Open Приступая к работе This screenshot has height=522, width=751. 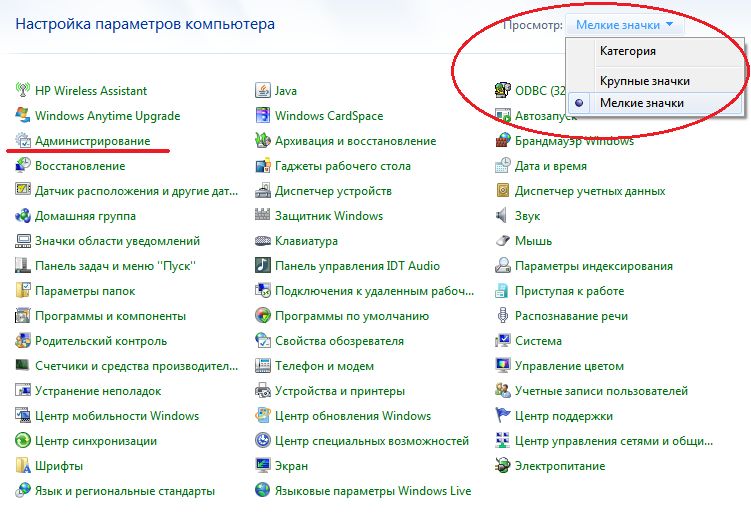[x=569, y=291]
